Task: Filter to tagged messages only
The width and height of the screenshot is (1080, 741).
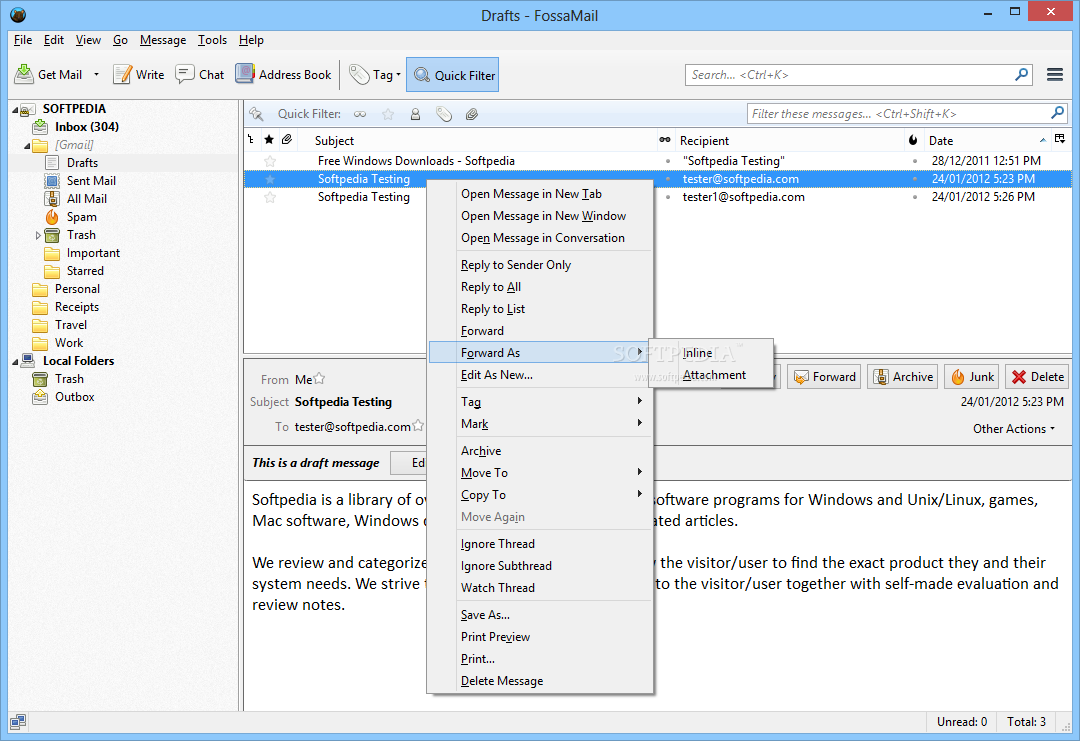Action: tap(444, 114)
